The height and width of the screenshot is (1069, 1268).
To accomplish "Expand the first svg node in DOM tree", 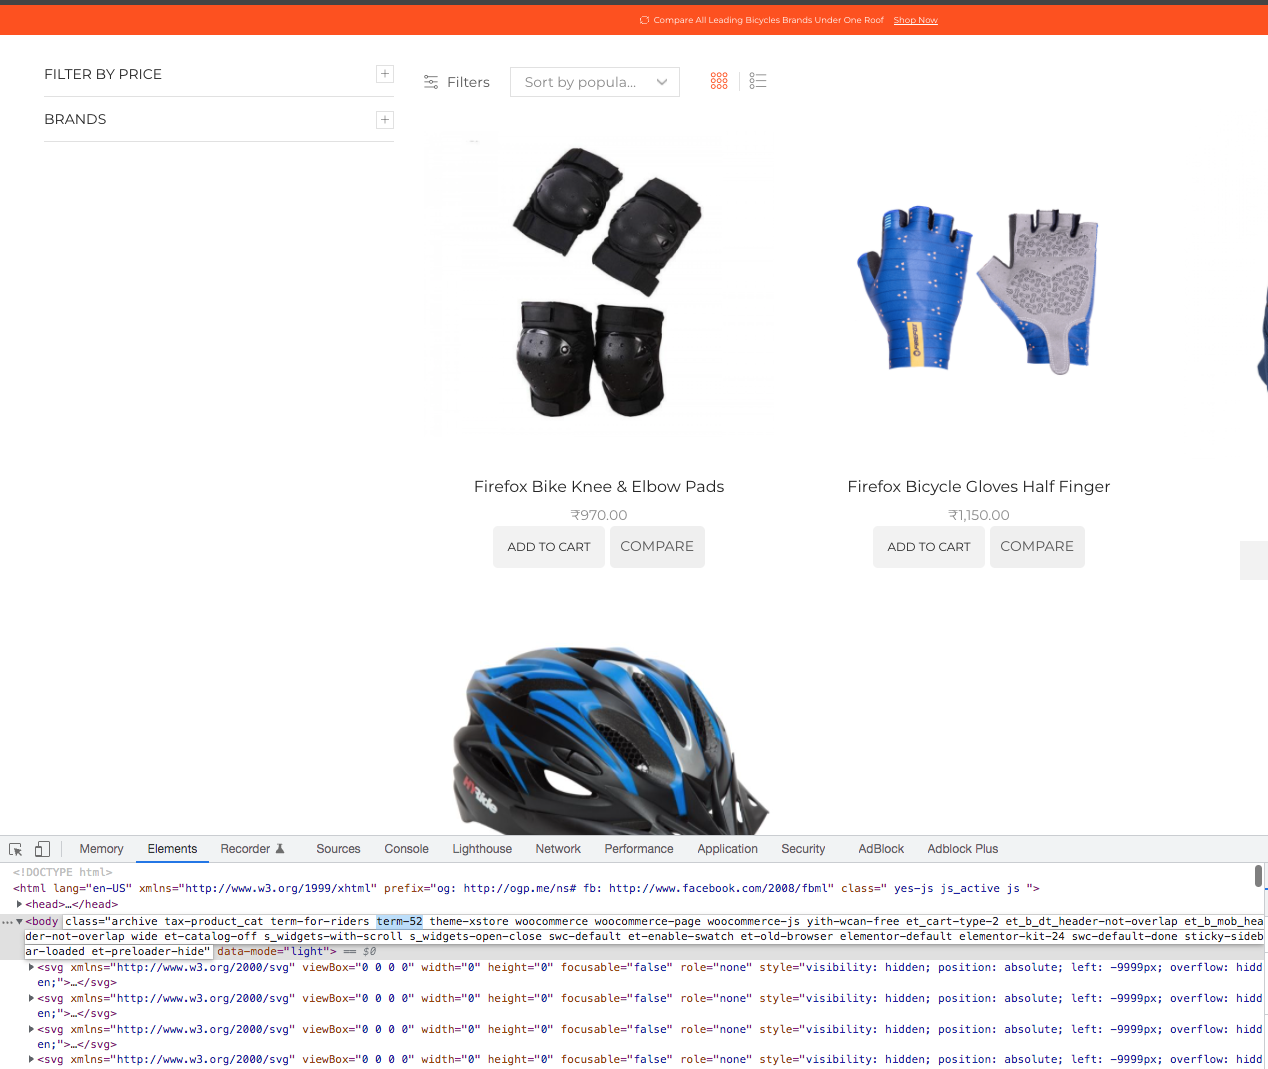I will point(31,967).
